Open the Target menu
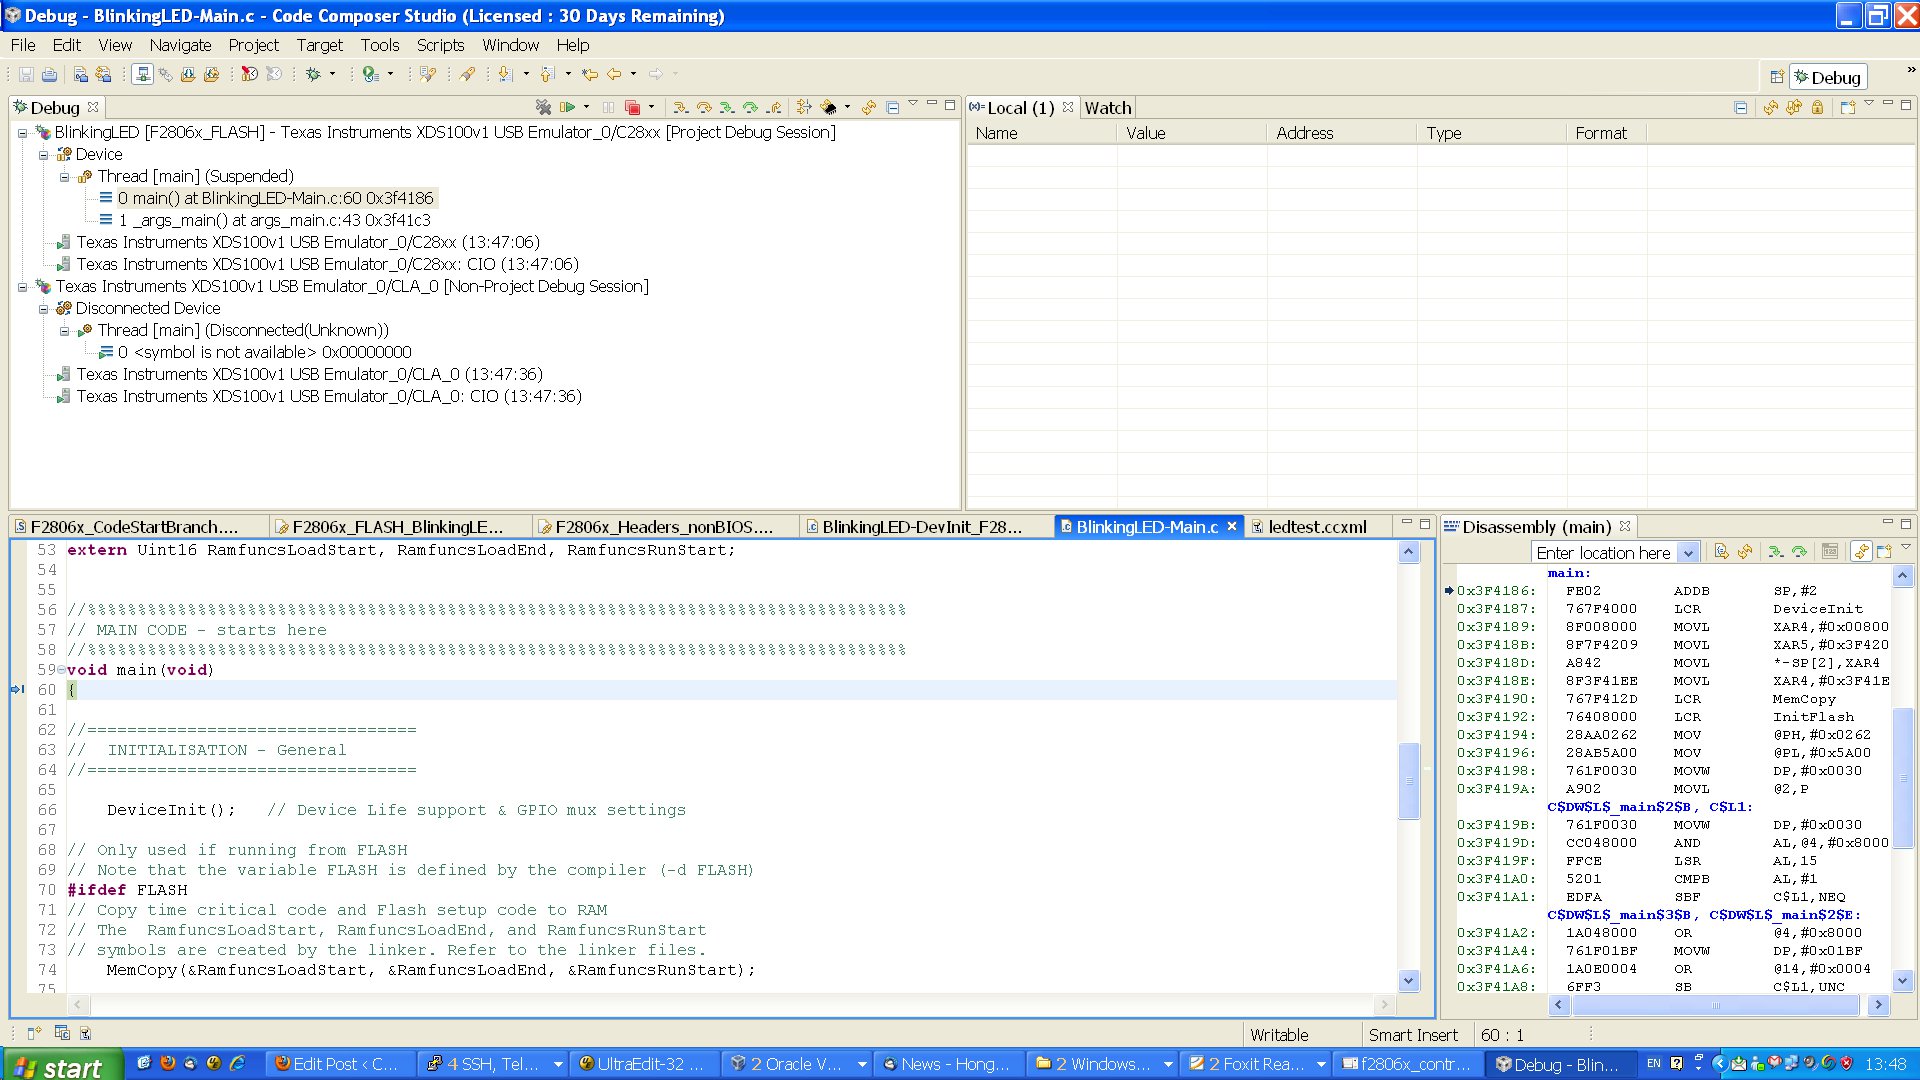 (x=319, y=45)
